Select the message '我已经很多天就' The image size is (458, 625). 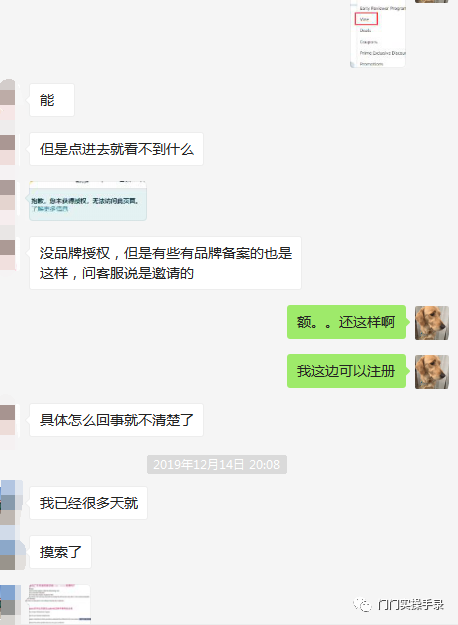tap(88, 503)
